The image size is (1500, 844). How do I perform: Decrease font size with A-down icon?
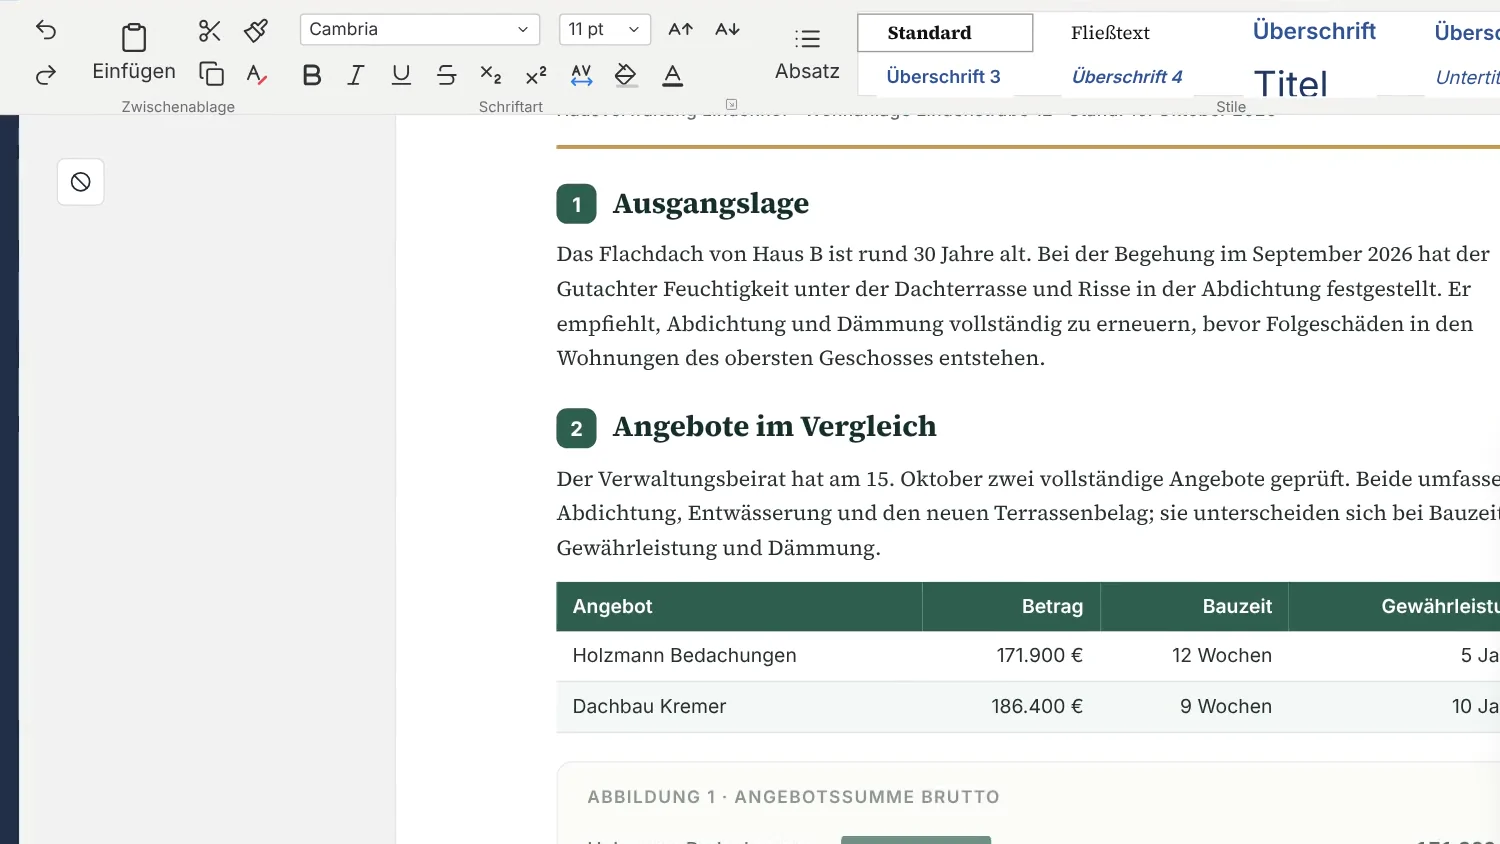[728, 30]
